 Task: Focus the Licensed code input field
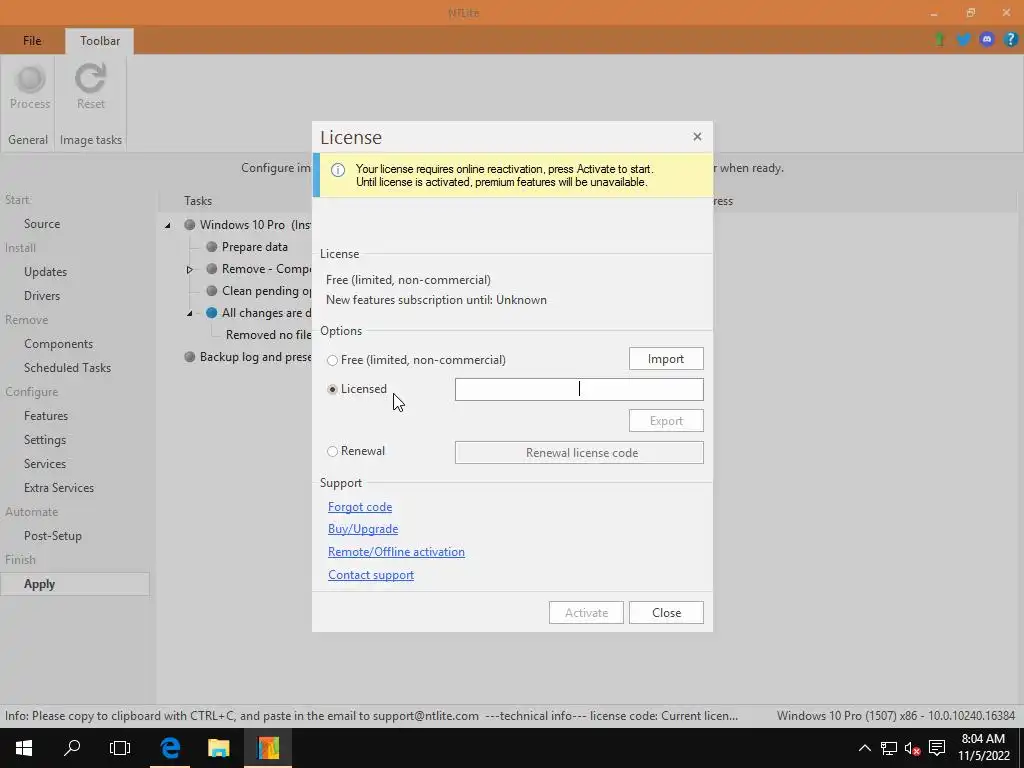coord(579,389)
